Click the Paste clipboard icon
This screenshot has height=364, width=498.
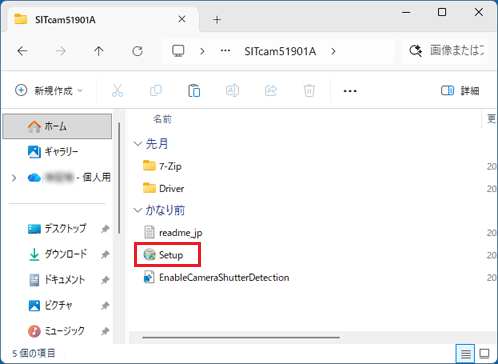194,90
